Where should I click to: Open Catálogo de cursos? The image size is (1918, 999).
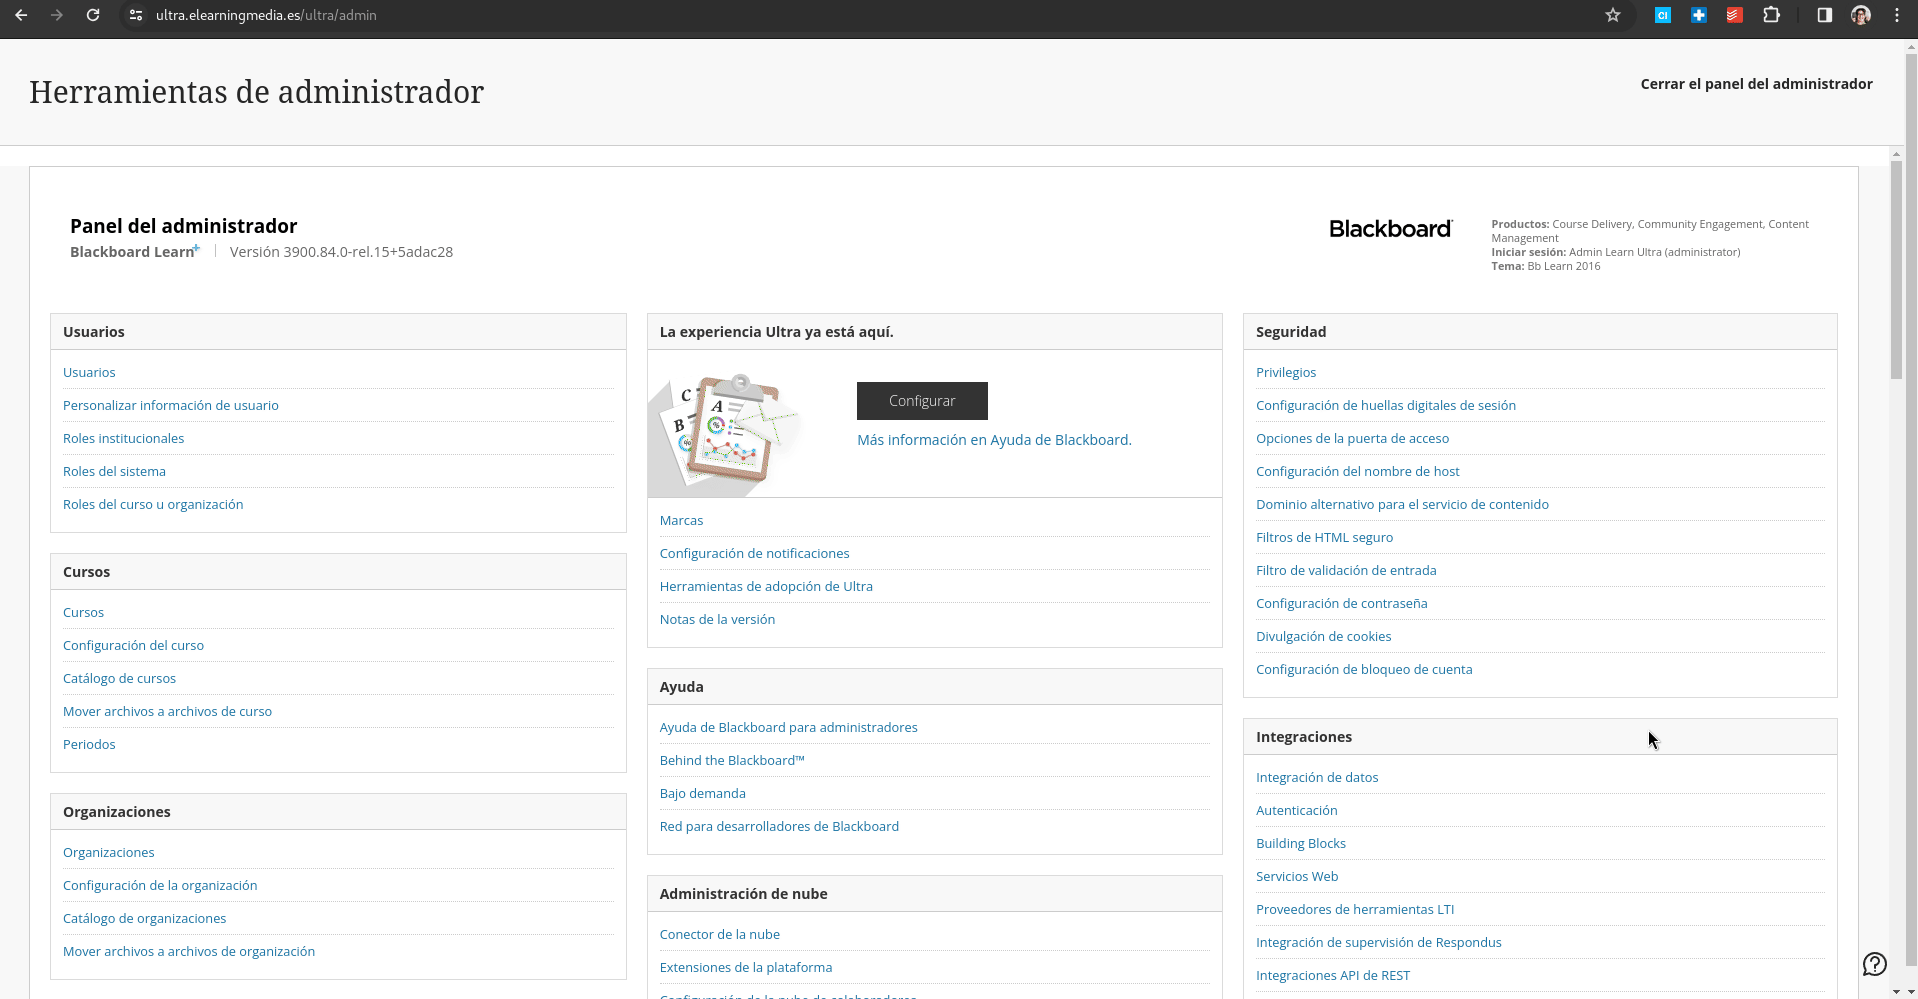[119, 678]
